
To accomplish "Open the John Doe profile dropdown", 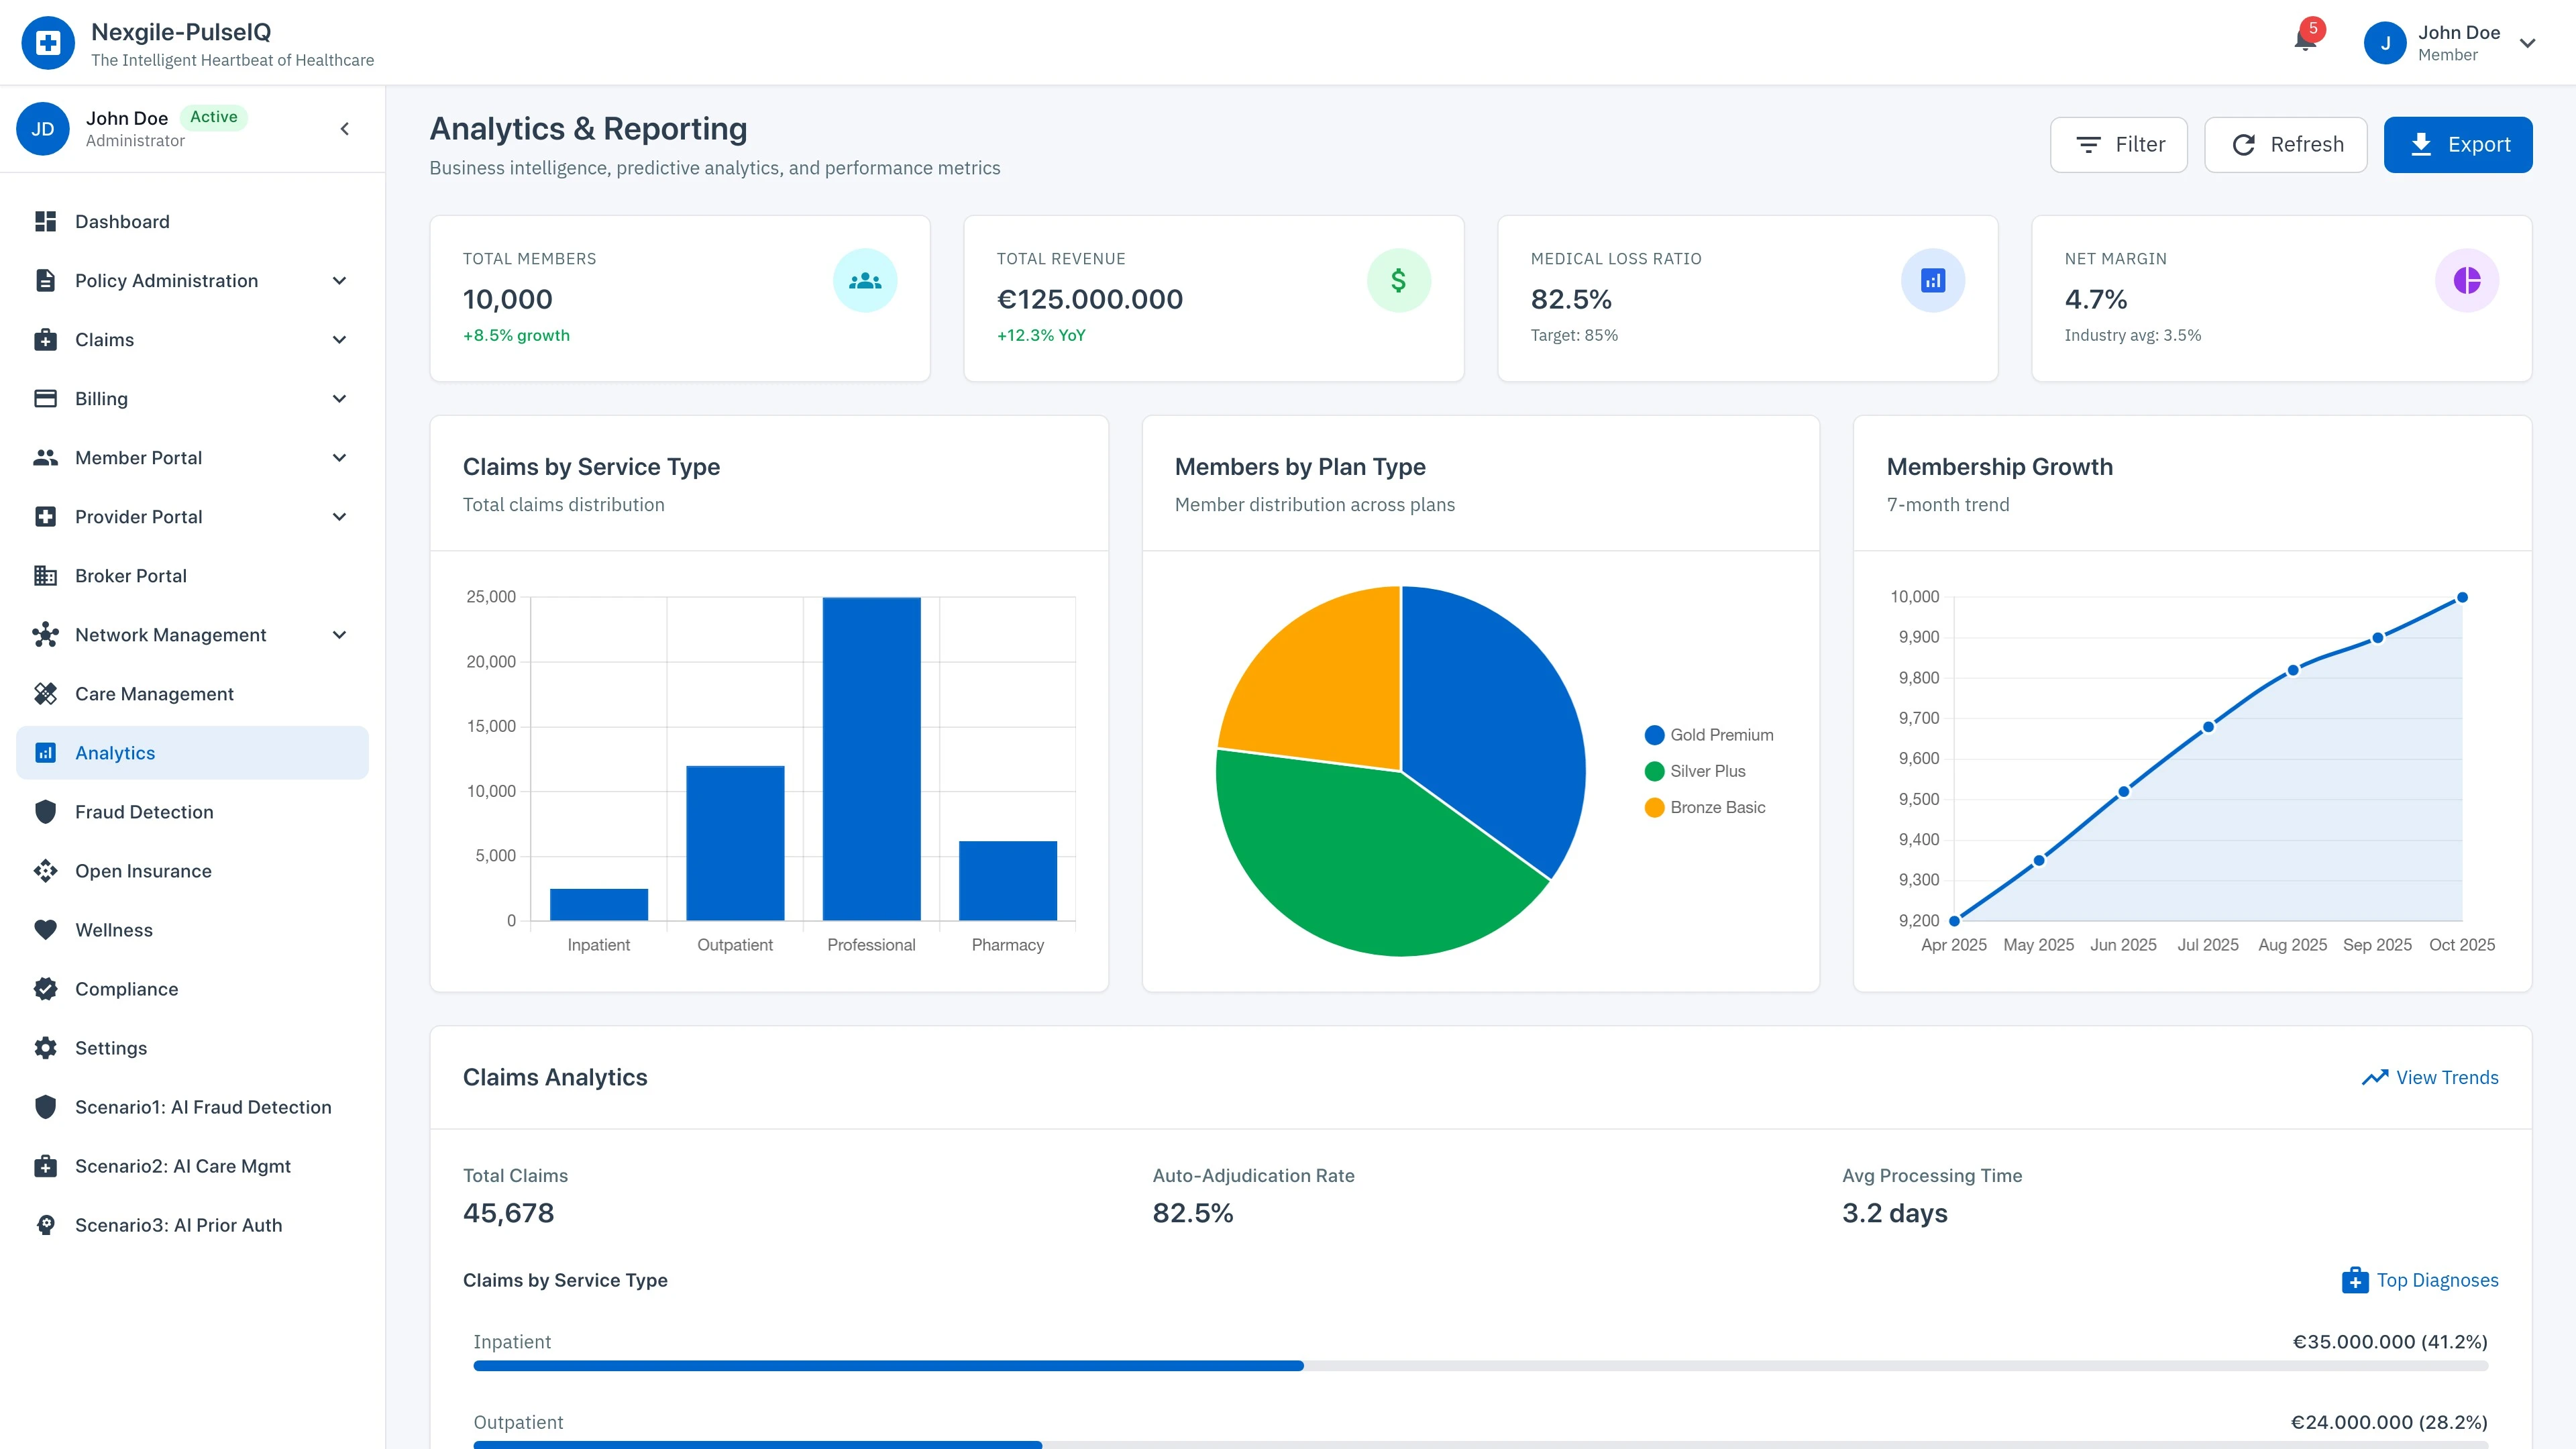I will tap(2455, 43).
